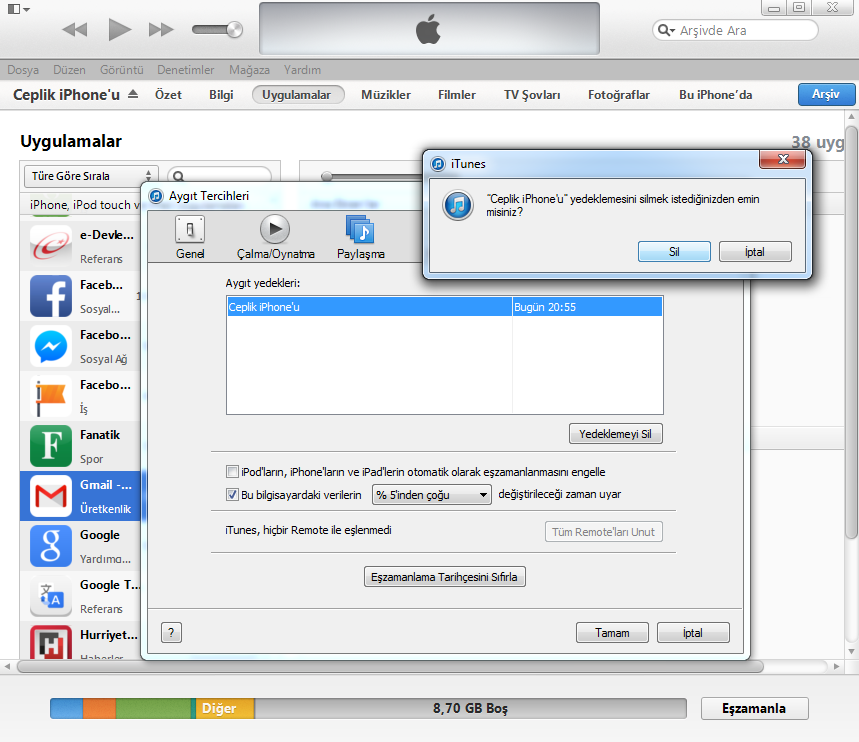Viewport: 859px width, 742px height.
Task: Switch to the Müzikler tab
Action: (386, 95)
